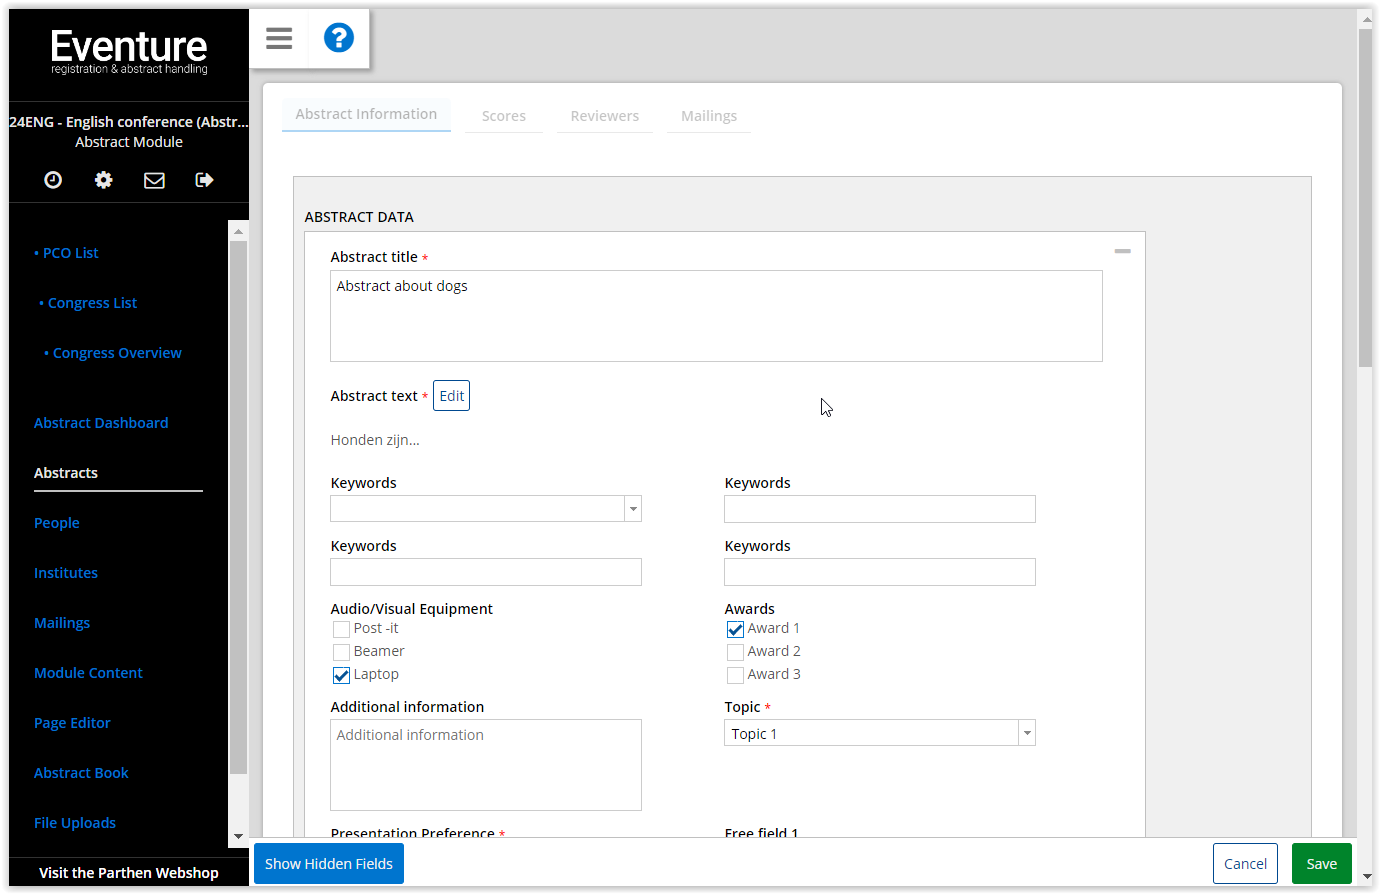Click the Honden zijn... abstract text preview

[375, 440]
